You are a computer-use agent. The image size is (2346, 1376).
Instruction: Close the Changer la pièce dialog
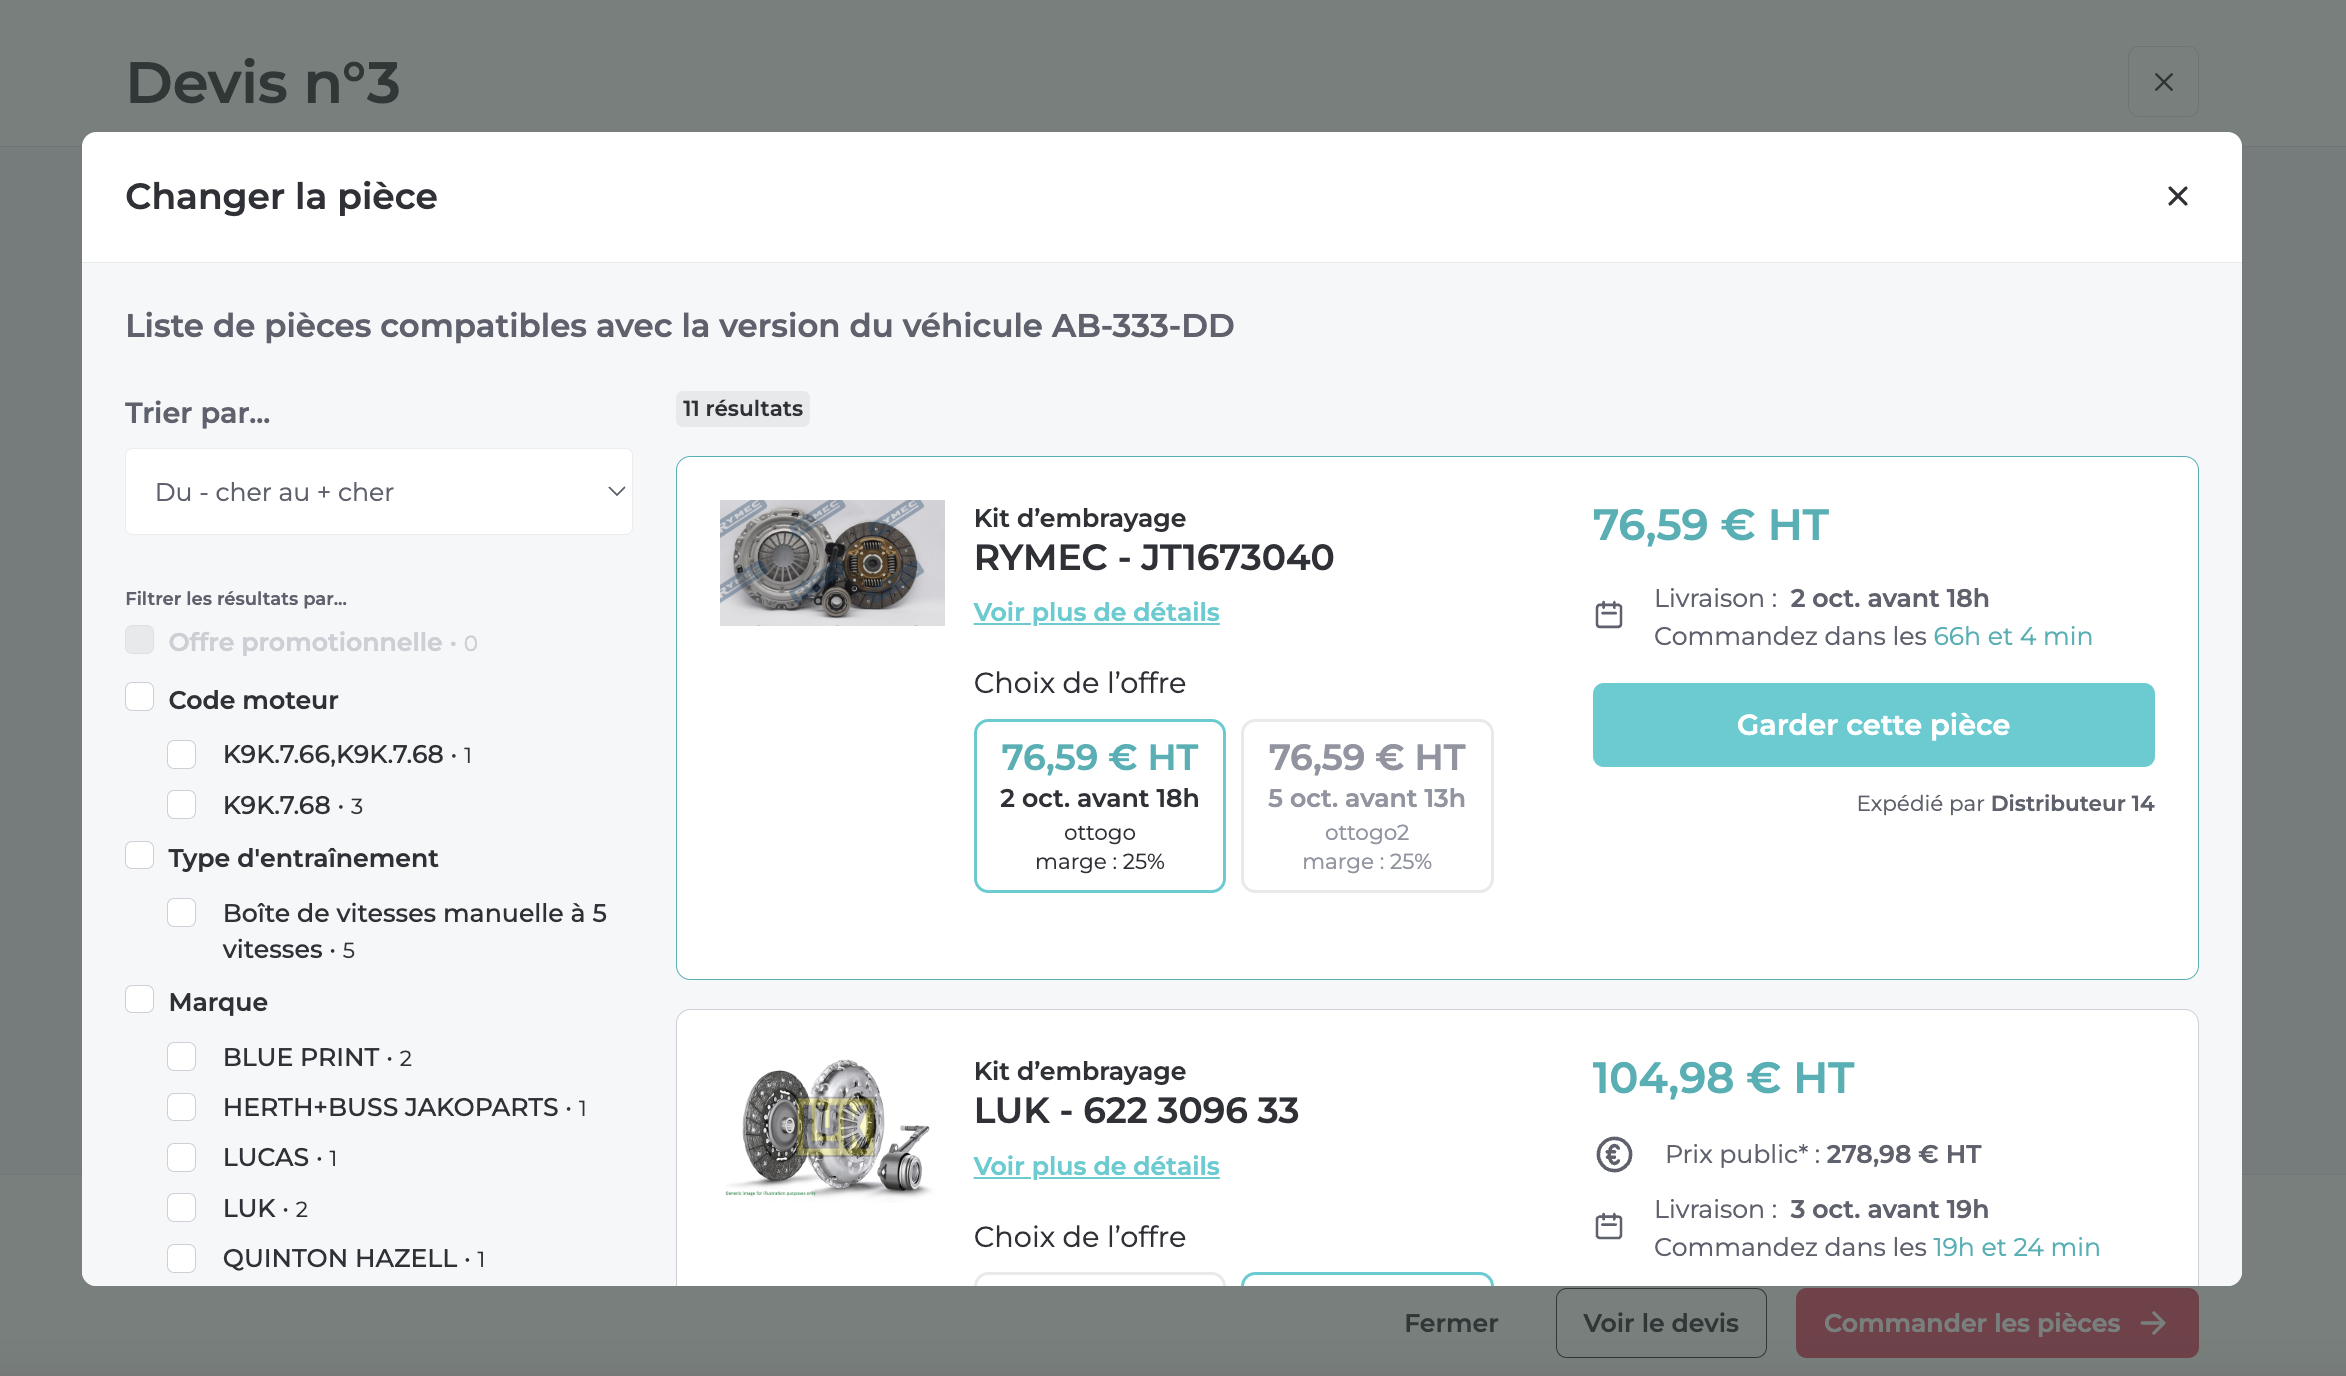2177,196
